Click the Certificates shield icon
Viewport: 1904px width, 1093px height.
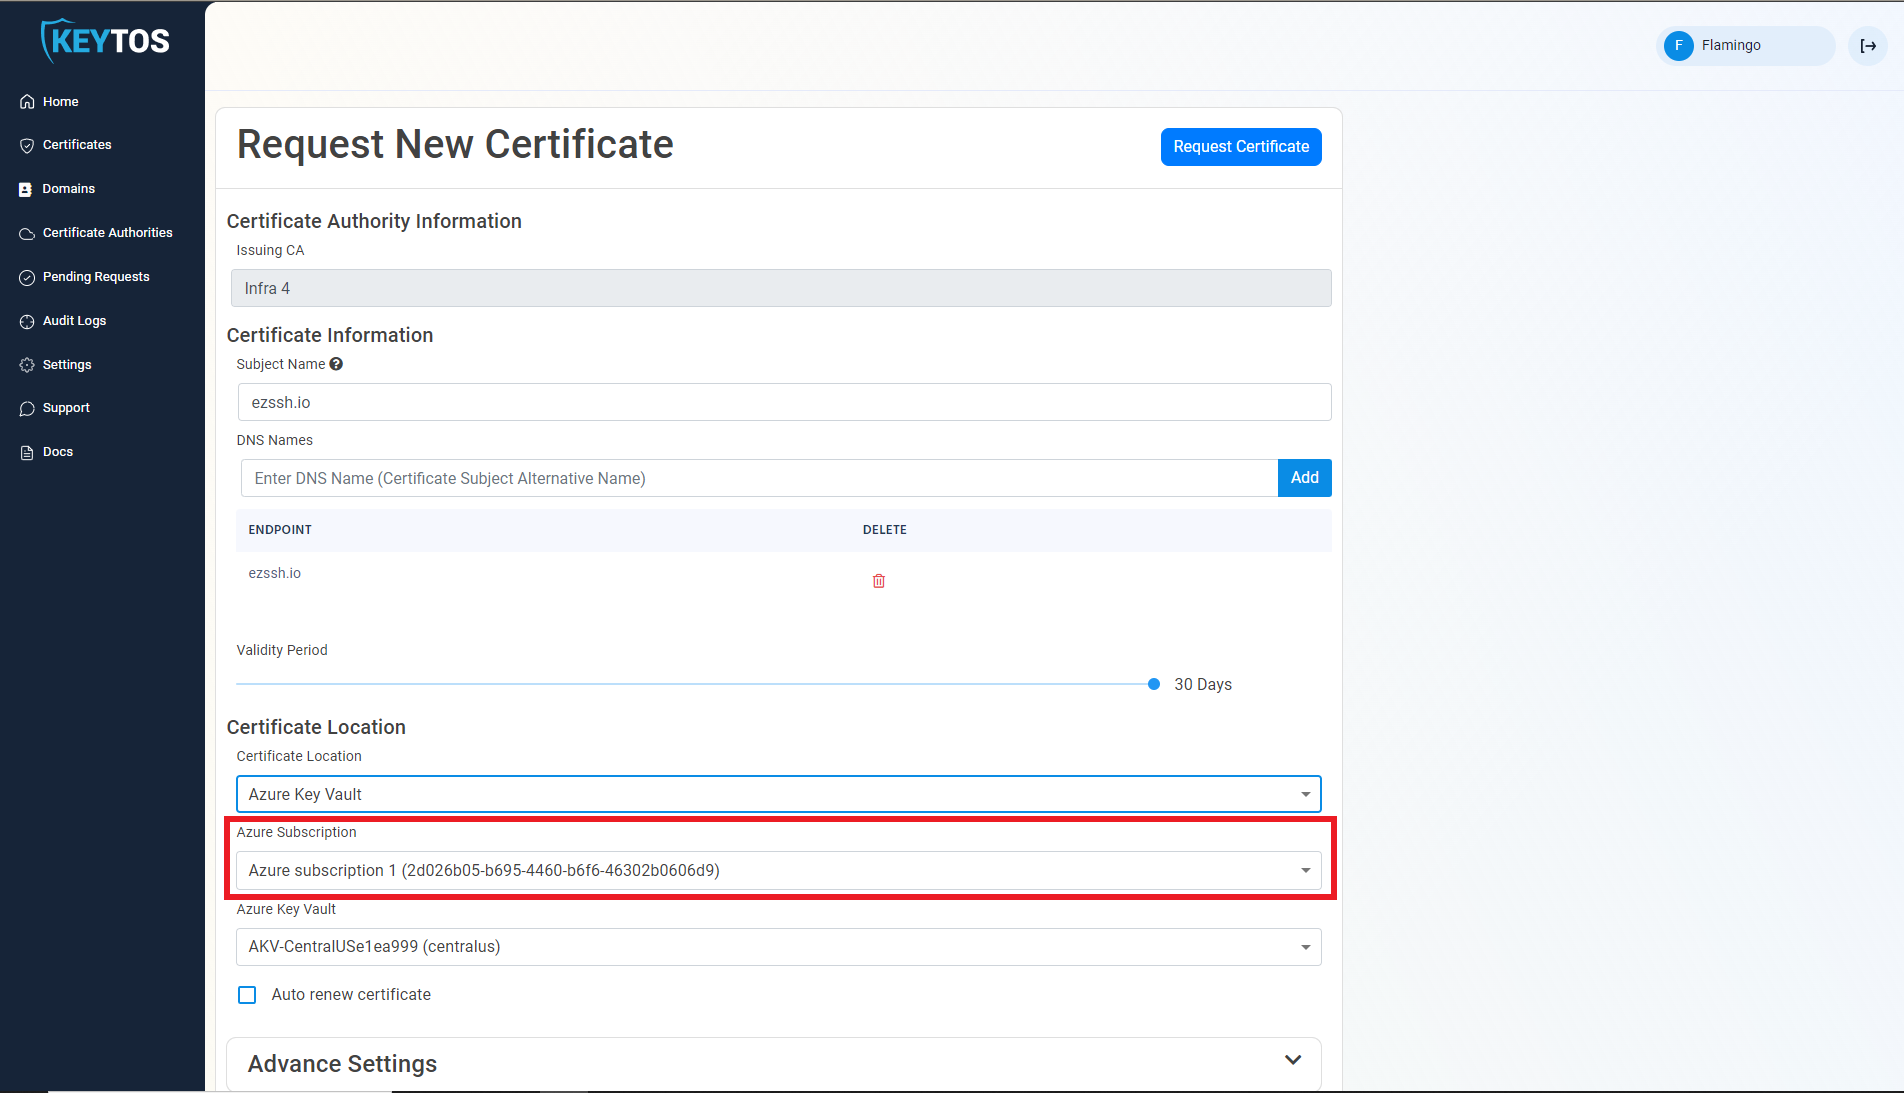tap(27, 145)
